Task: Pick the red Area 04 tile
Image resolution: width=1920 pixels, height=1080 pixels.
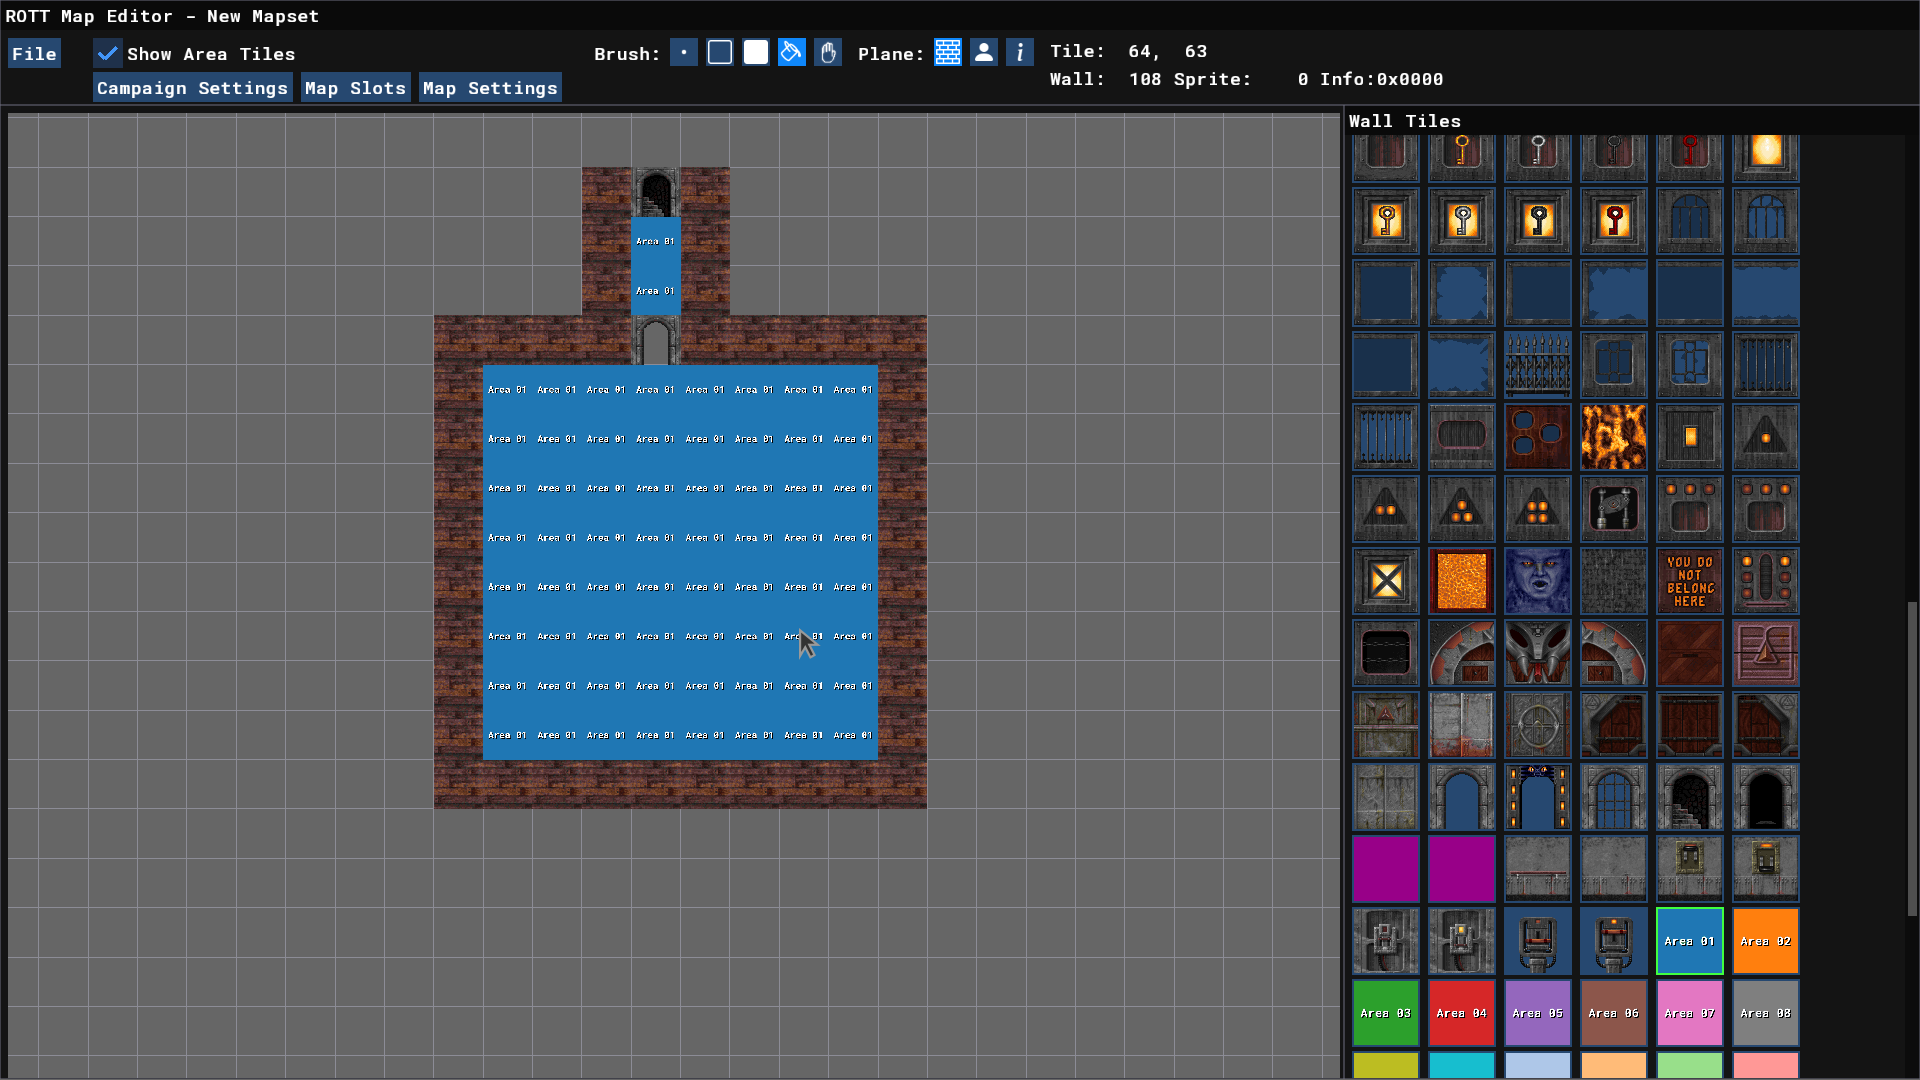Action: tap(1461, 1013)
